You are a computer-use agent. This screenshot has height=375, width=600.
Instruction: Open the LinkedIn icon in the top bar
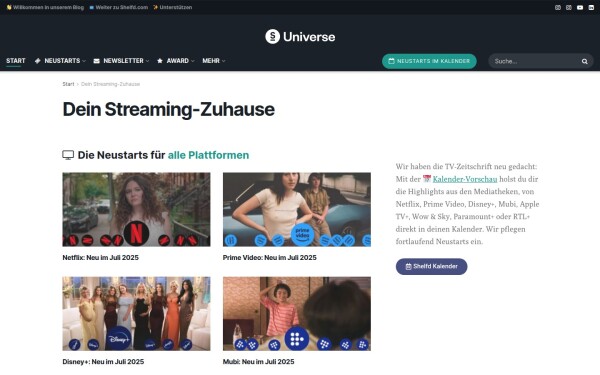pos(591,7)
